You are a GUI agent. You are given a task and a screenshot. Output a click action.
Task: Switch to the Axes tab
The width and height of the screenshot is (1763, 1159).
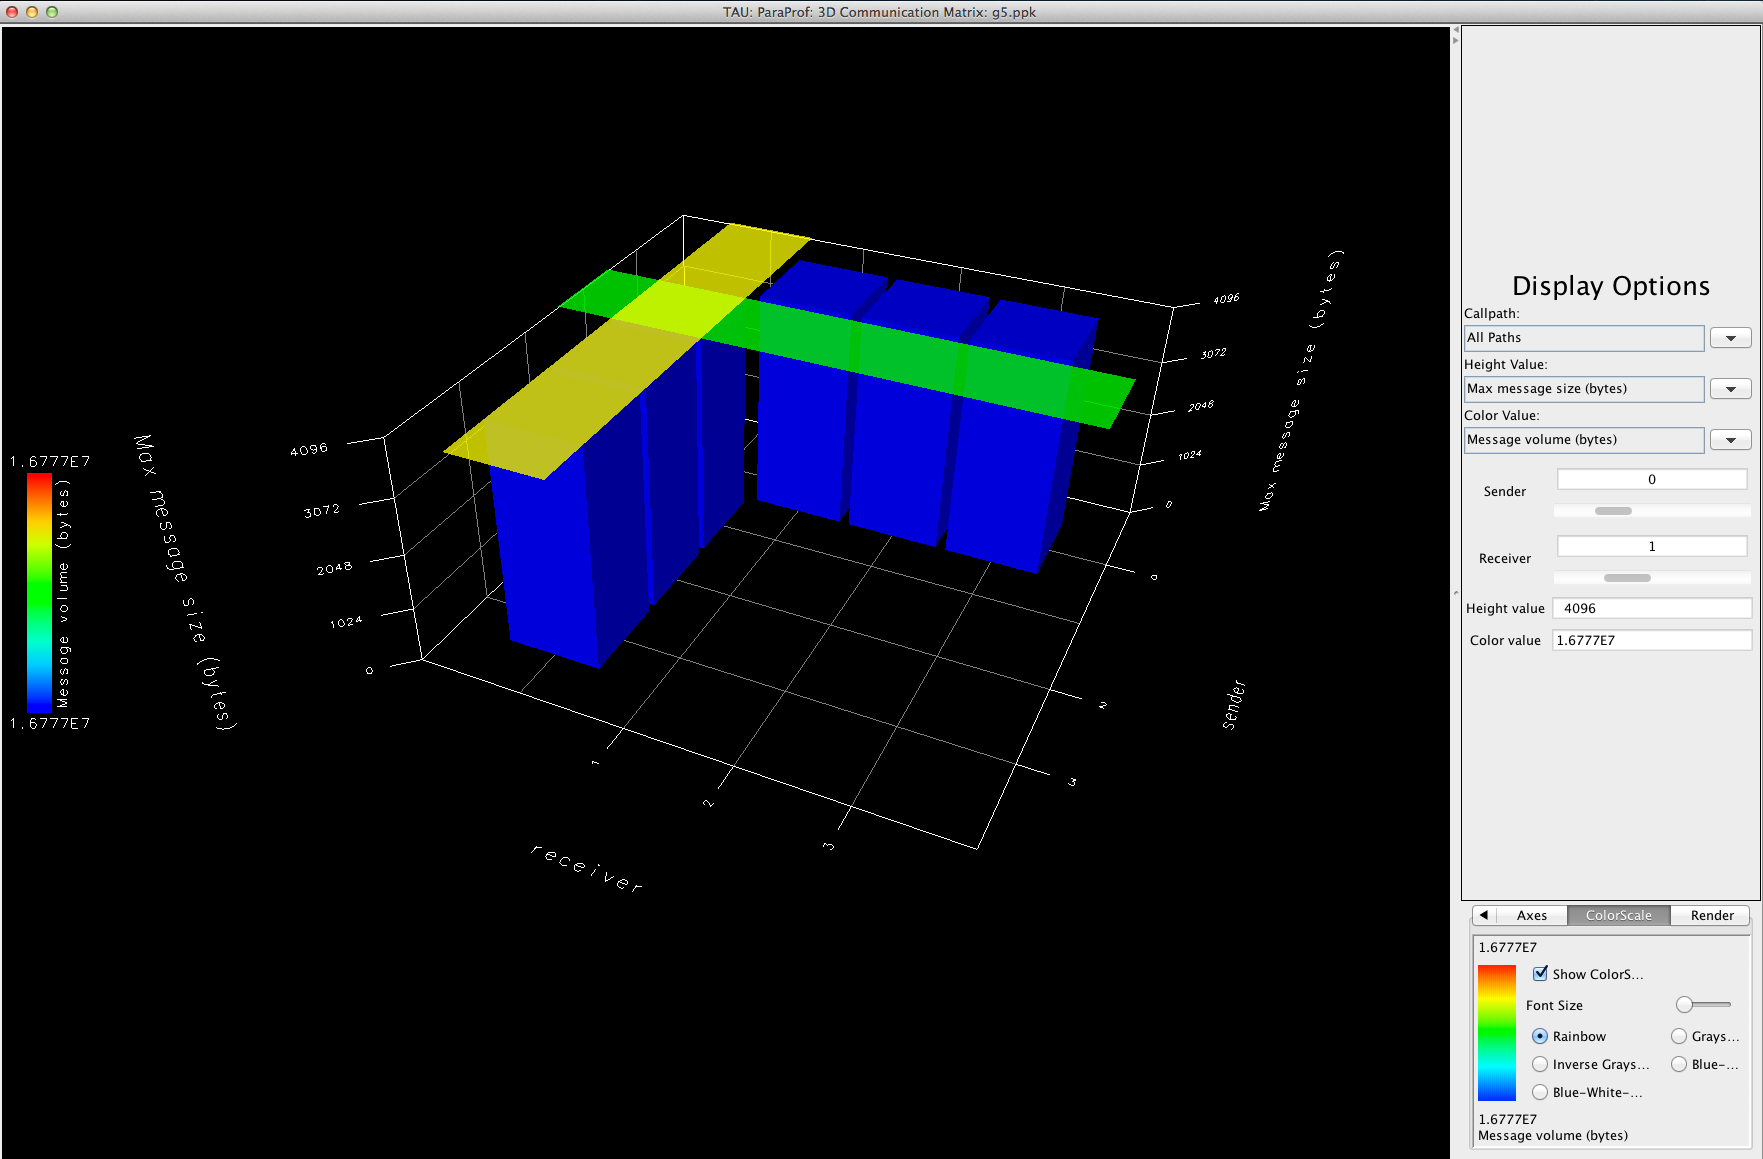coord(1531,915)
